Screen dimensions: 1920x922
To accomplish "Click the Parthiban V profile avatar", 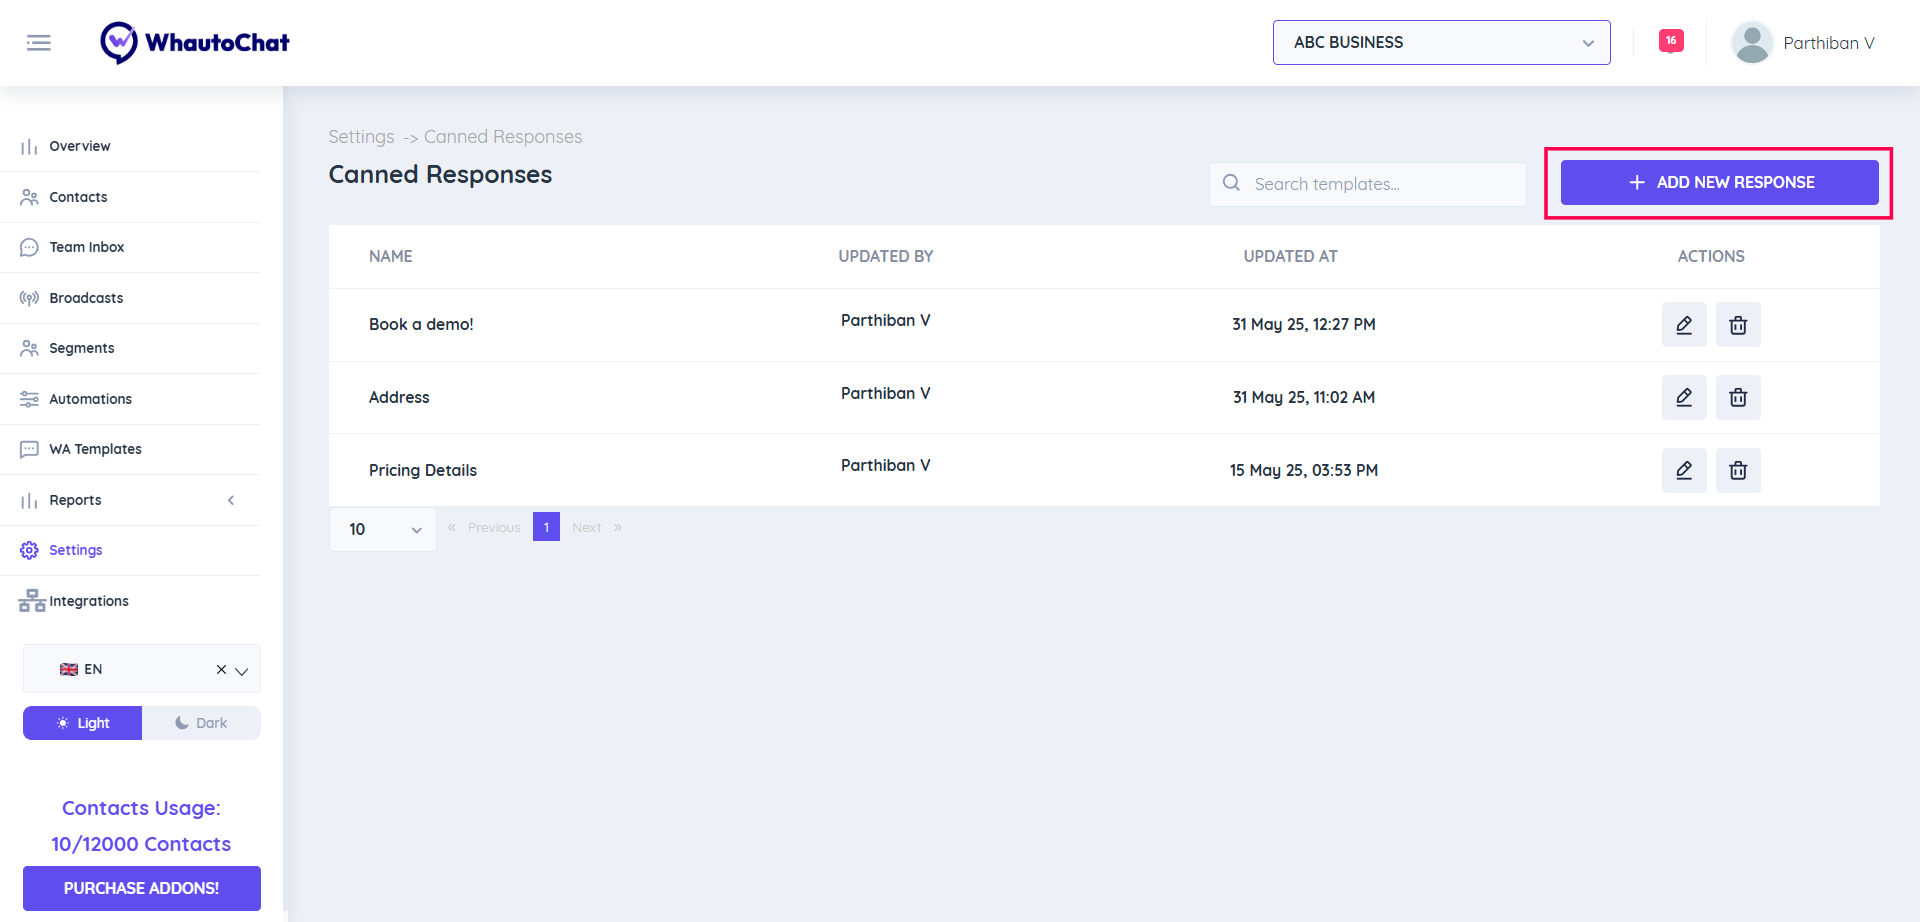I will [x=1752, y=43].
